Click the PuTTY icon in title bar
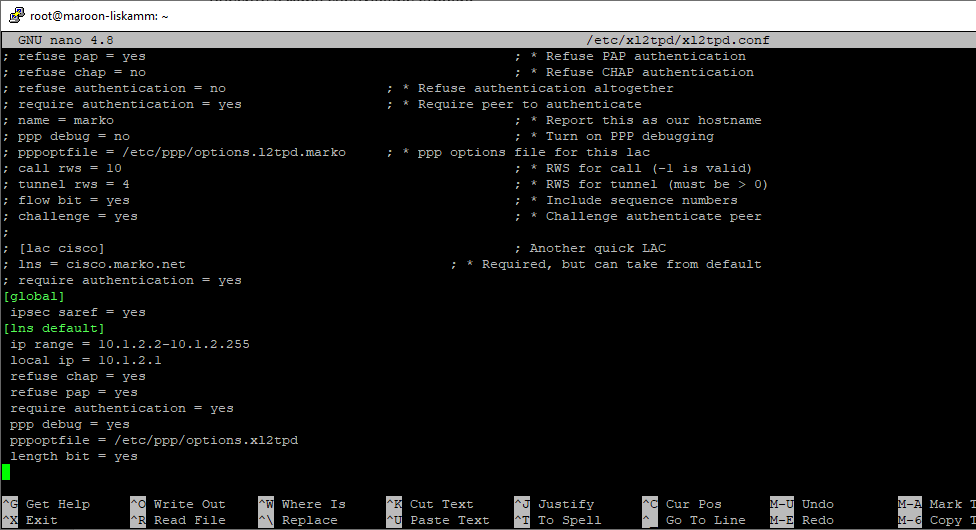Image resolution: width=976 pixels, height=530 pixels. [x=16, y=15]
